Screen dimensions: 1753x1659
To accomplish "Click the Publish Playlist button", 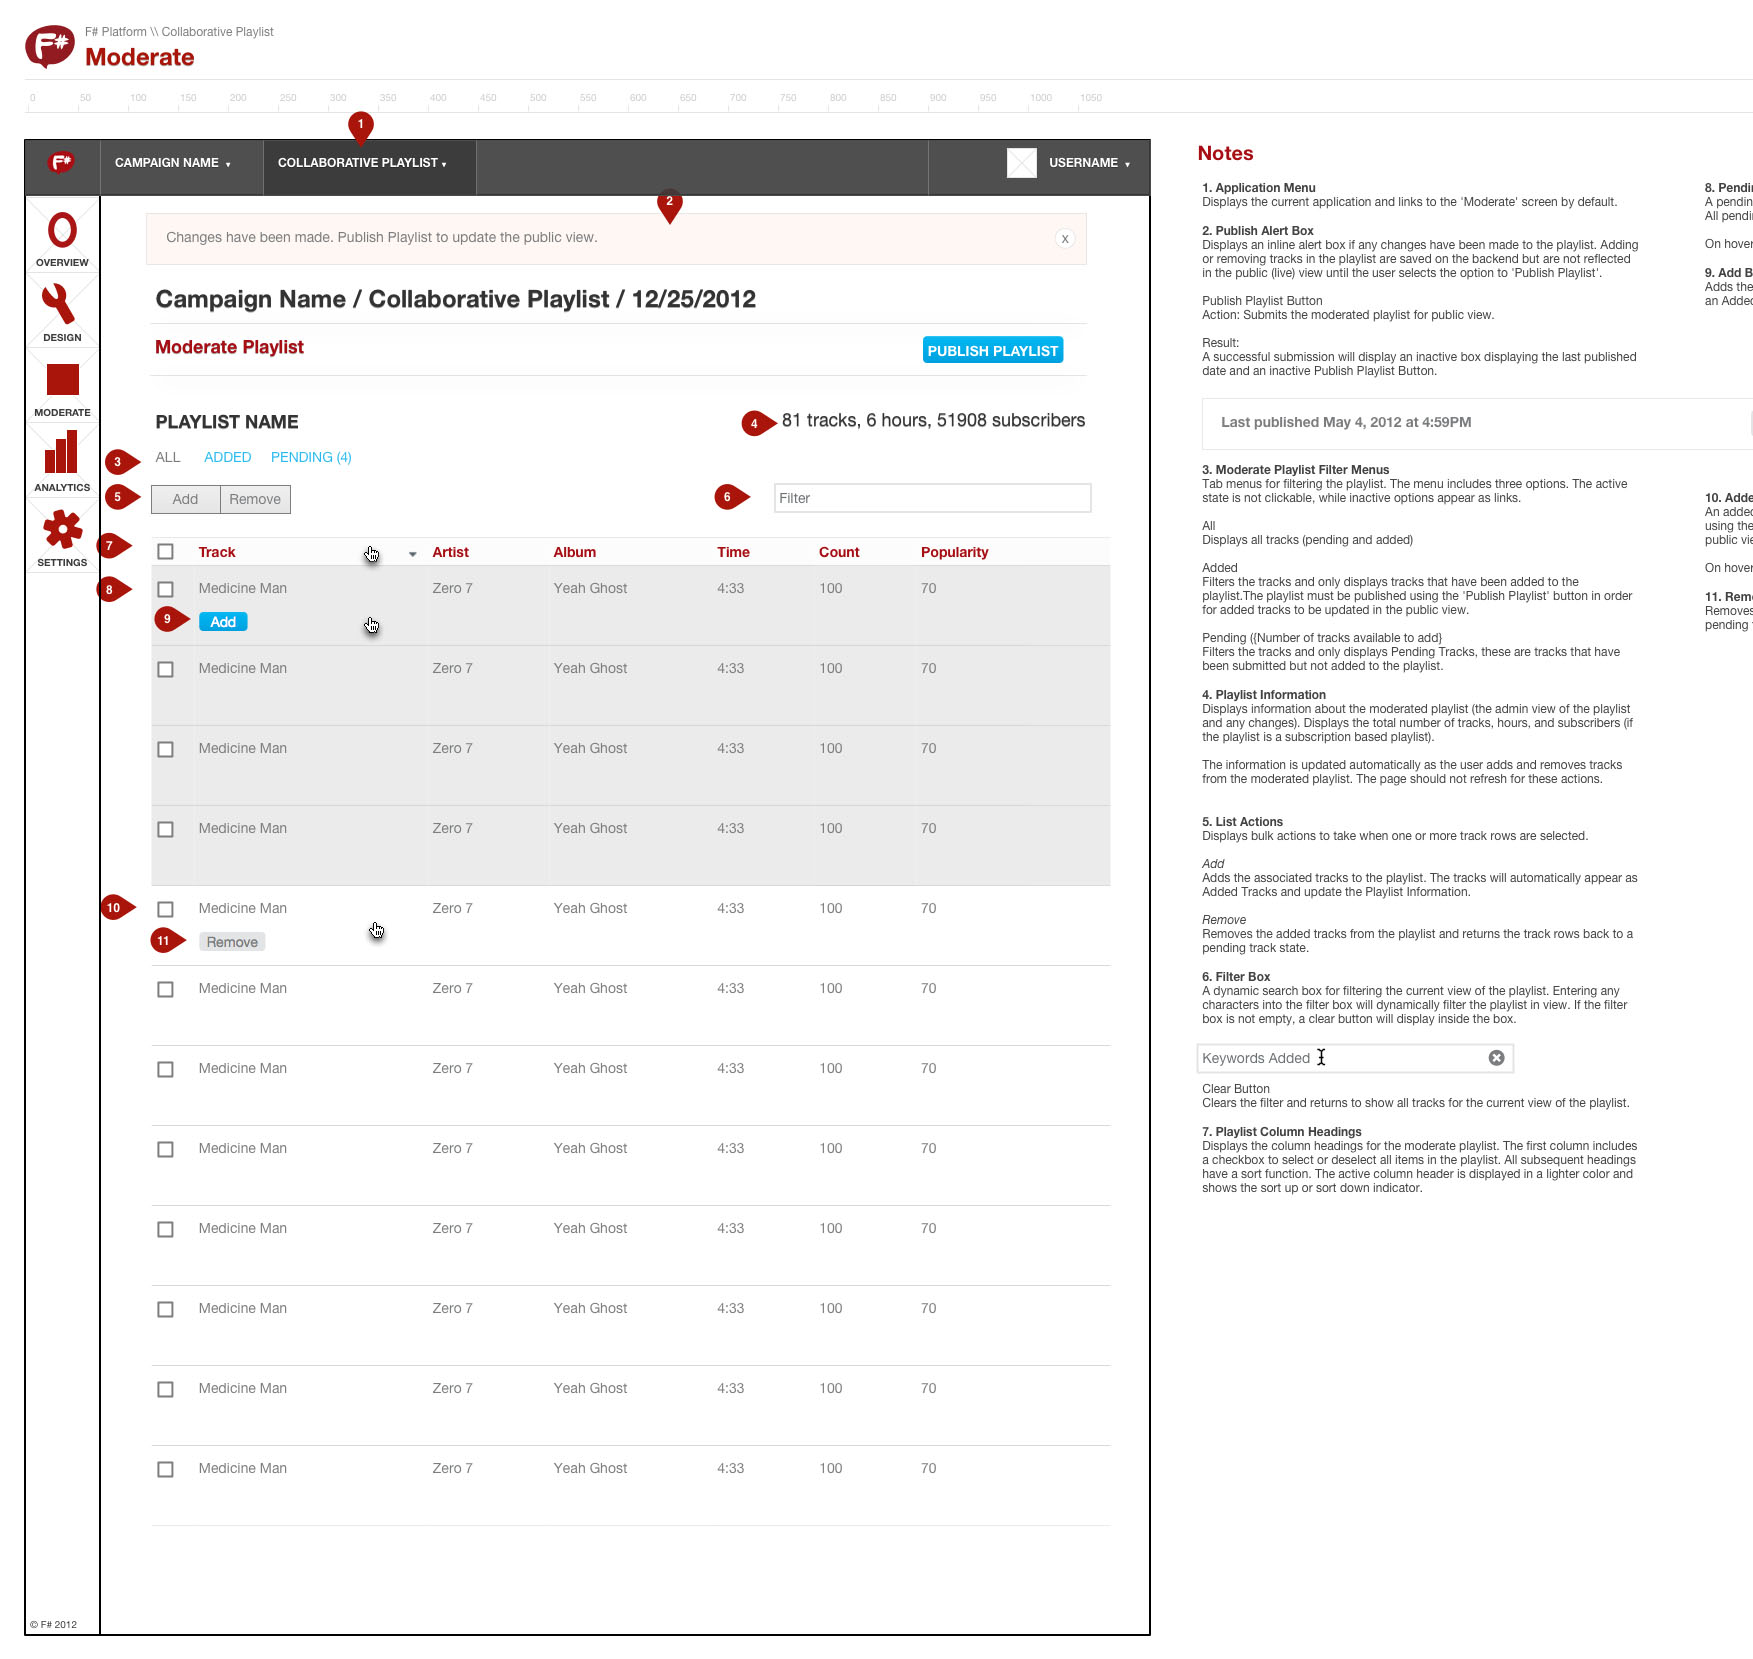I will [992, 350].
